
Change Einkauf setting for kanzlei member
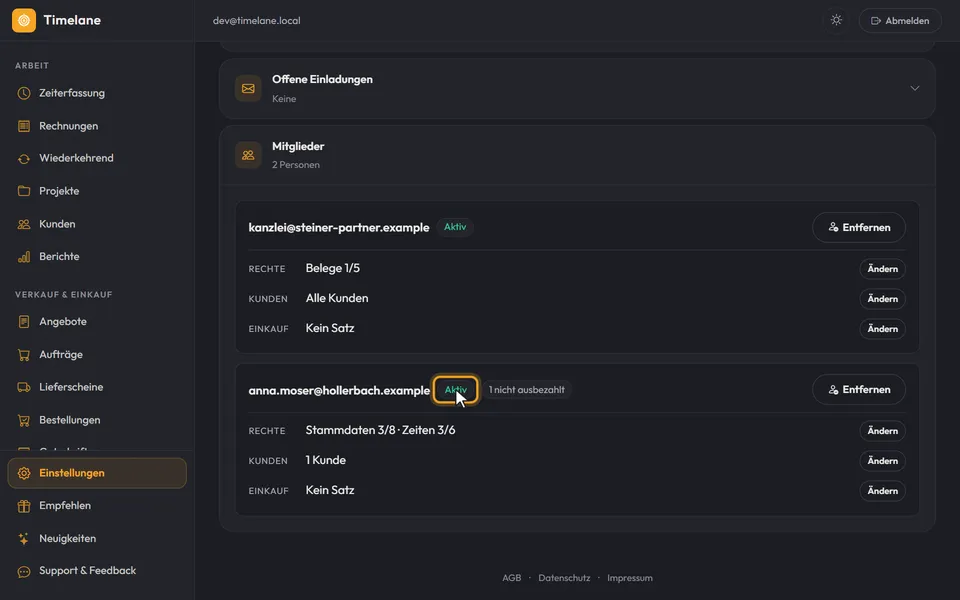pos(882,329)
